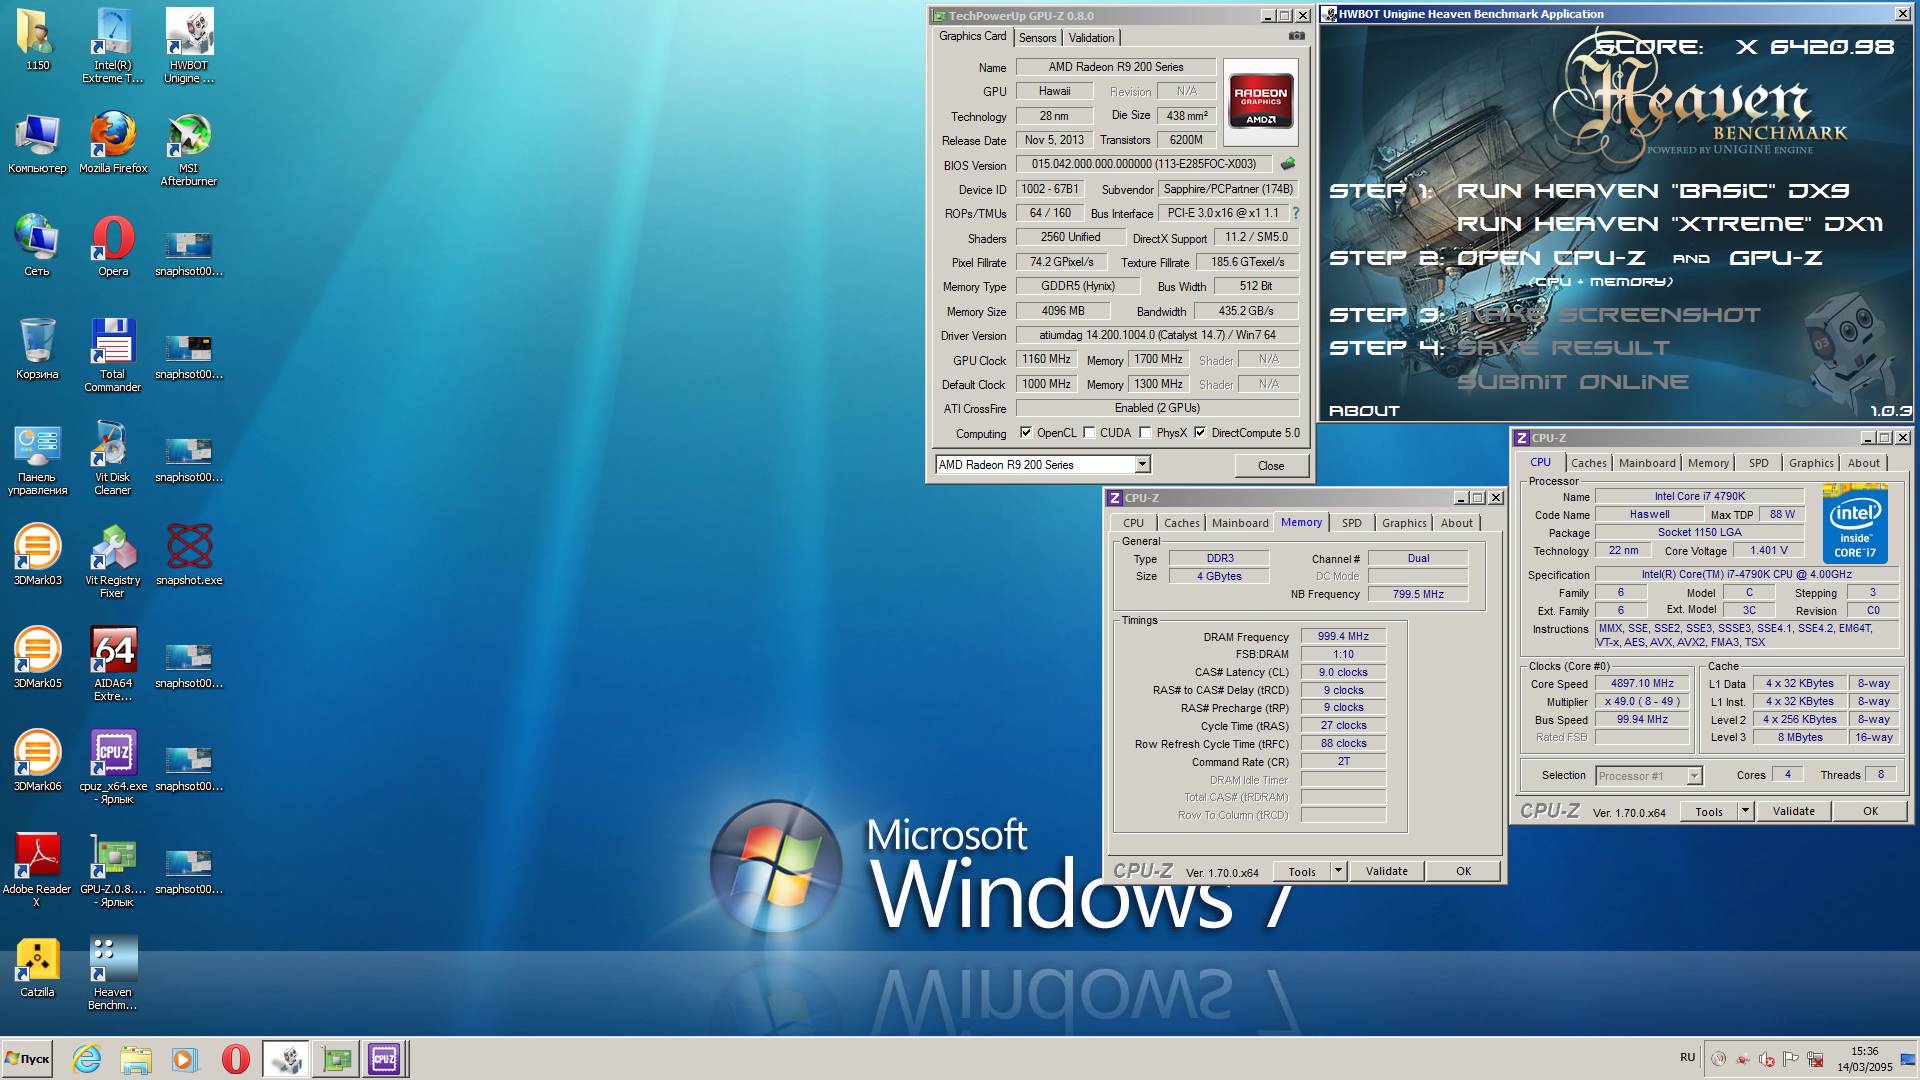Open Intel(R) Extreme Tuning desktop shortcut
The image size is (1920, 1080).
pos(113,46)
